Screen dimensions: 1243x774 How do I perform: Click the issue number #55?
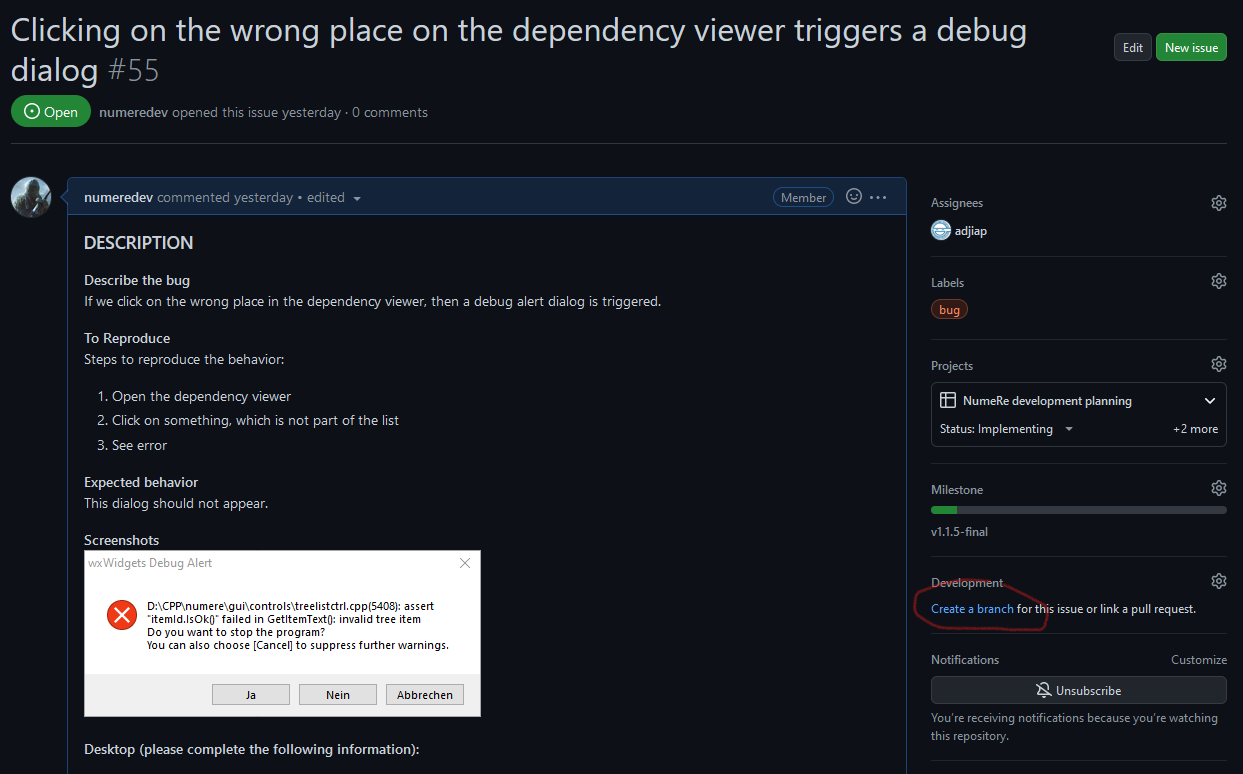pyautogui.click(x=133, y=70)
